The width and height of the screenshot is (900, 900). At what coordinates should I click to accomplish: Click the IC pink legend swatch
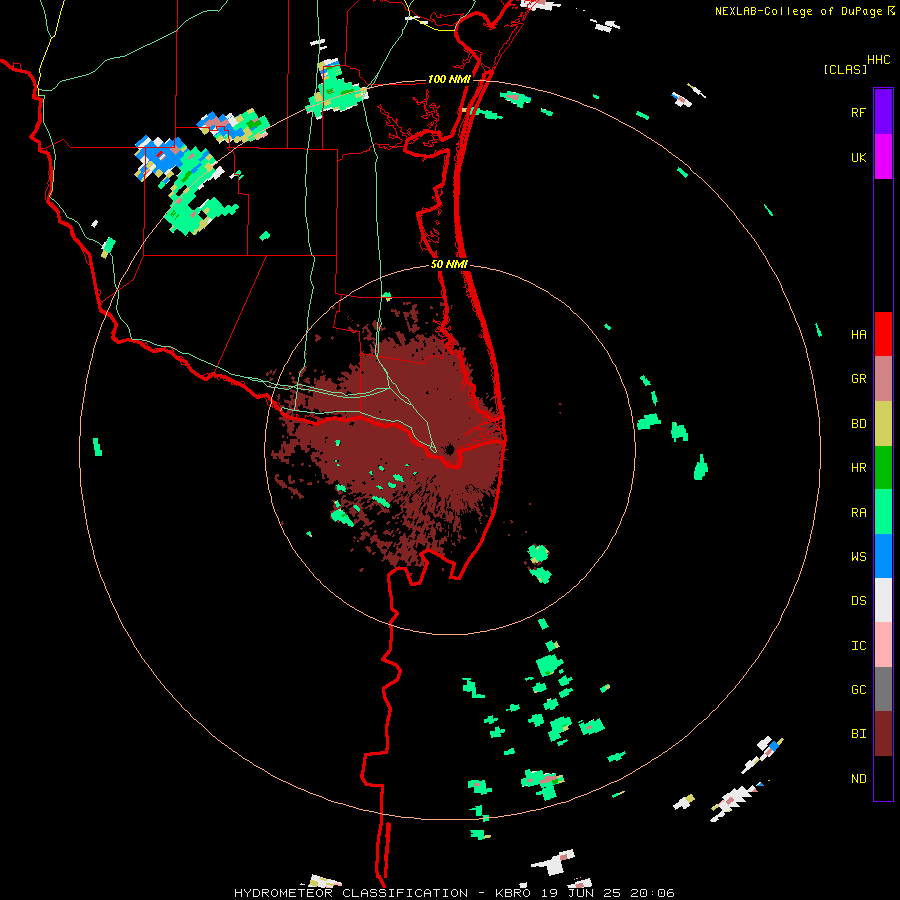[x=883, y=645]
